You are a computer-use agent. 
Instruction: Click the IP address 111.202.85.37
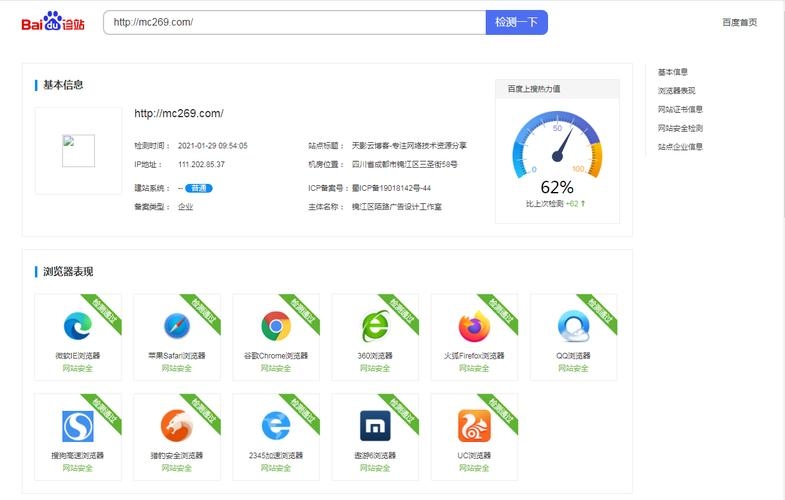201,164
